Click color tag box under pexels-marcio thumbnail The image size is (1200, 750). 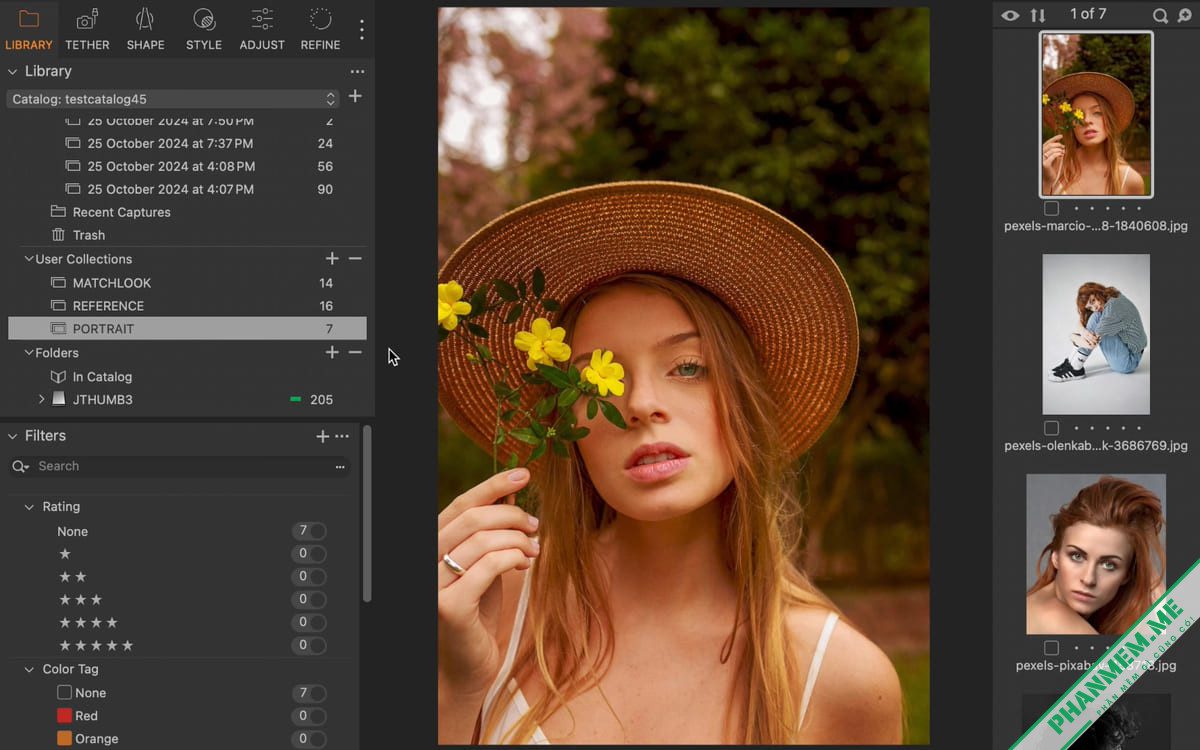(x=1051, y=209)
